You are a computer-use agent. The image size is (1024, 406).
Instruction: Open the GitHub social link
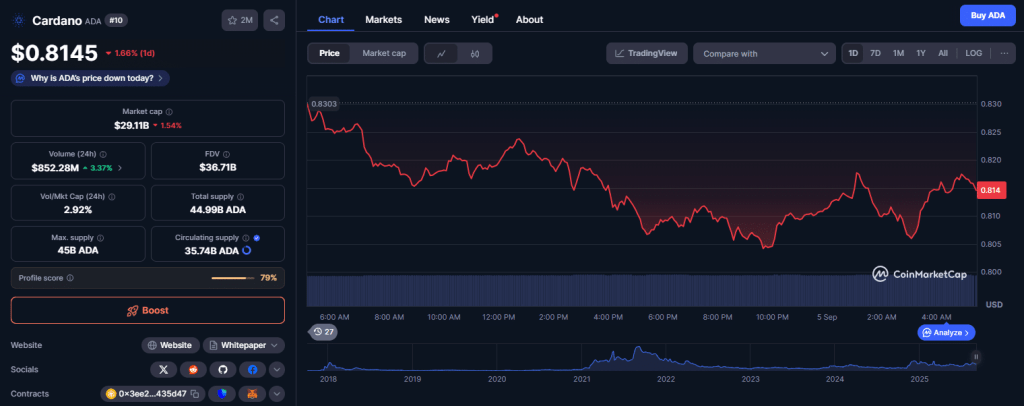click(x=223, y=369)
